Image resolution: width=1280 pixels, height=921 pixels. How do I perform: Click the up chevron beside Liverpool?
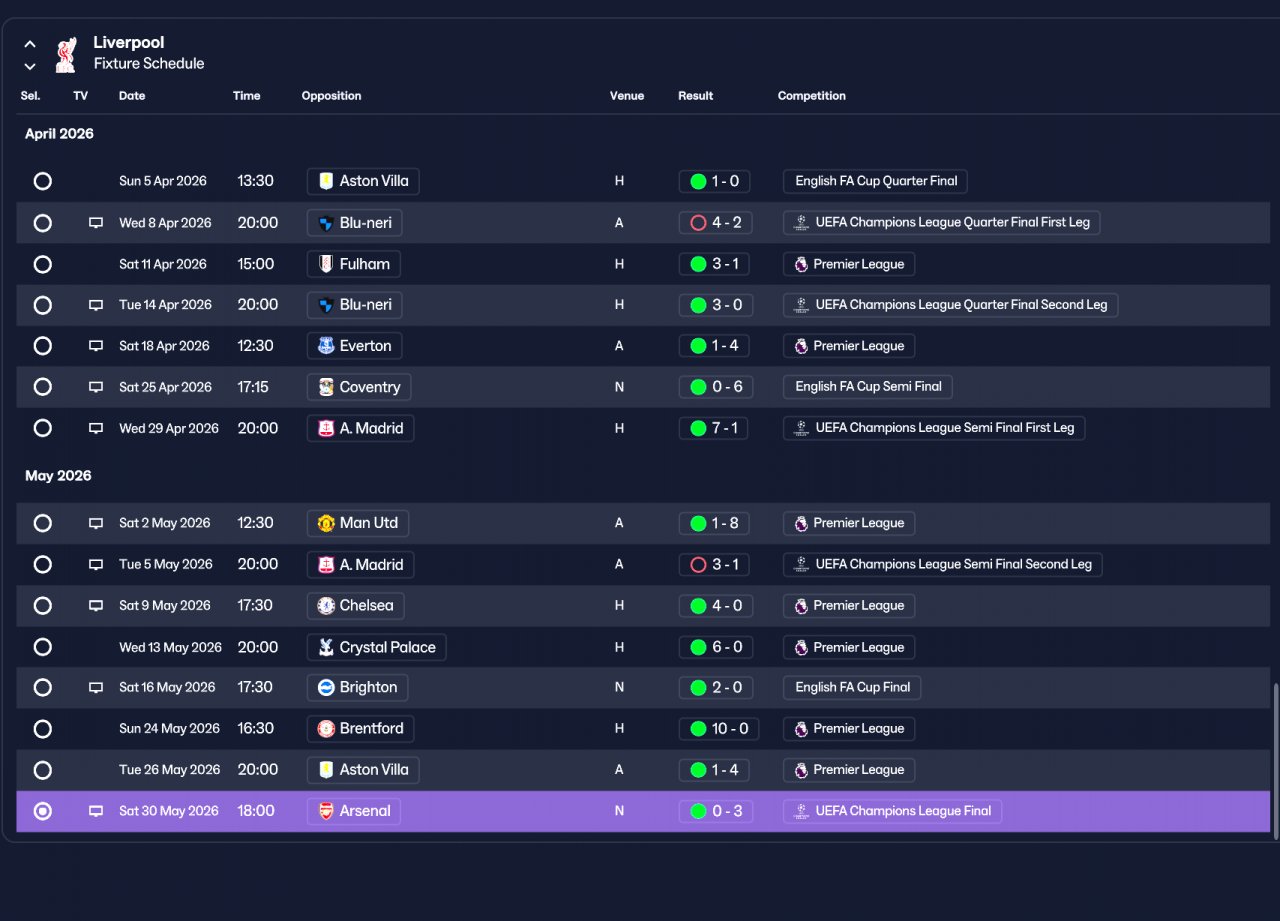click(30, 44)
